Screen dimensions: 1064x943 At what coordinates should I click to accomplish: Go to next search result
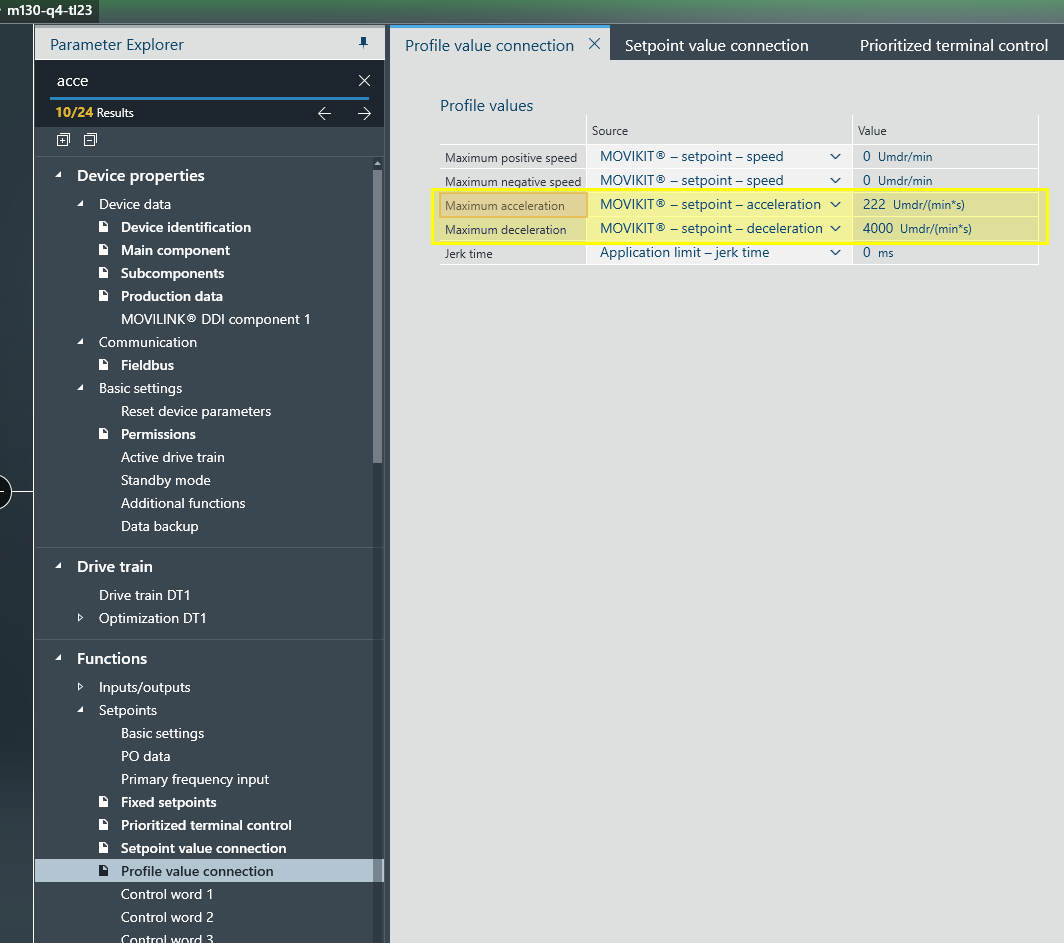pos(364,113)
